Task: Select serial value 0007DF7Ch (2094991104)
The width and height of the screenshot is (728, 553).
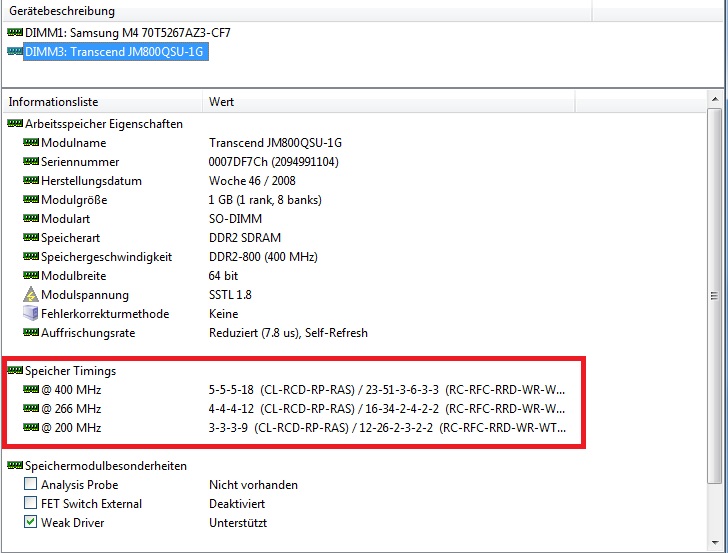Action: [x=273, y=162]
